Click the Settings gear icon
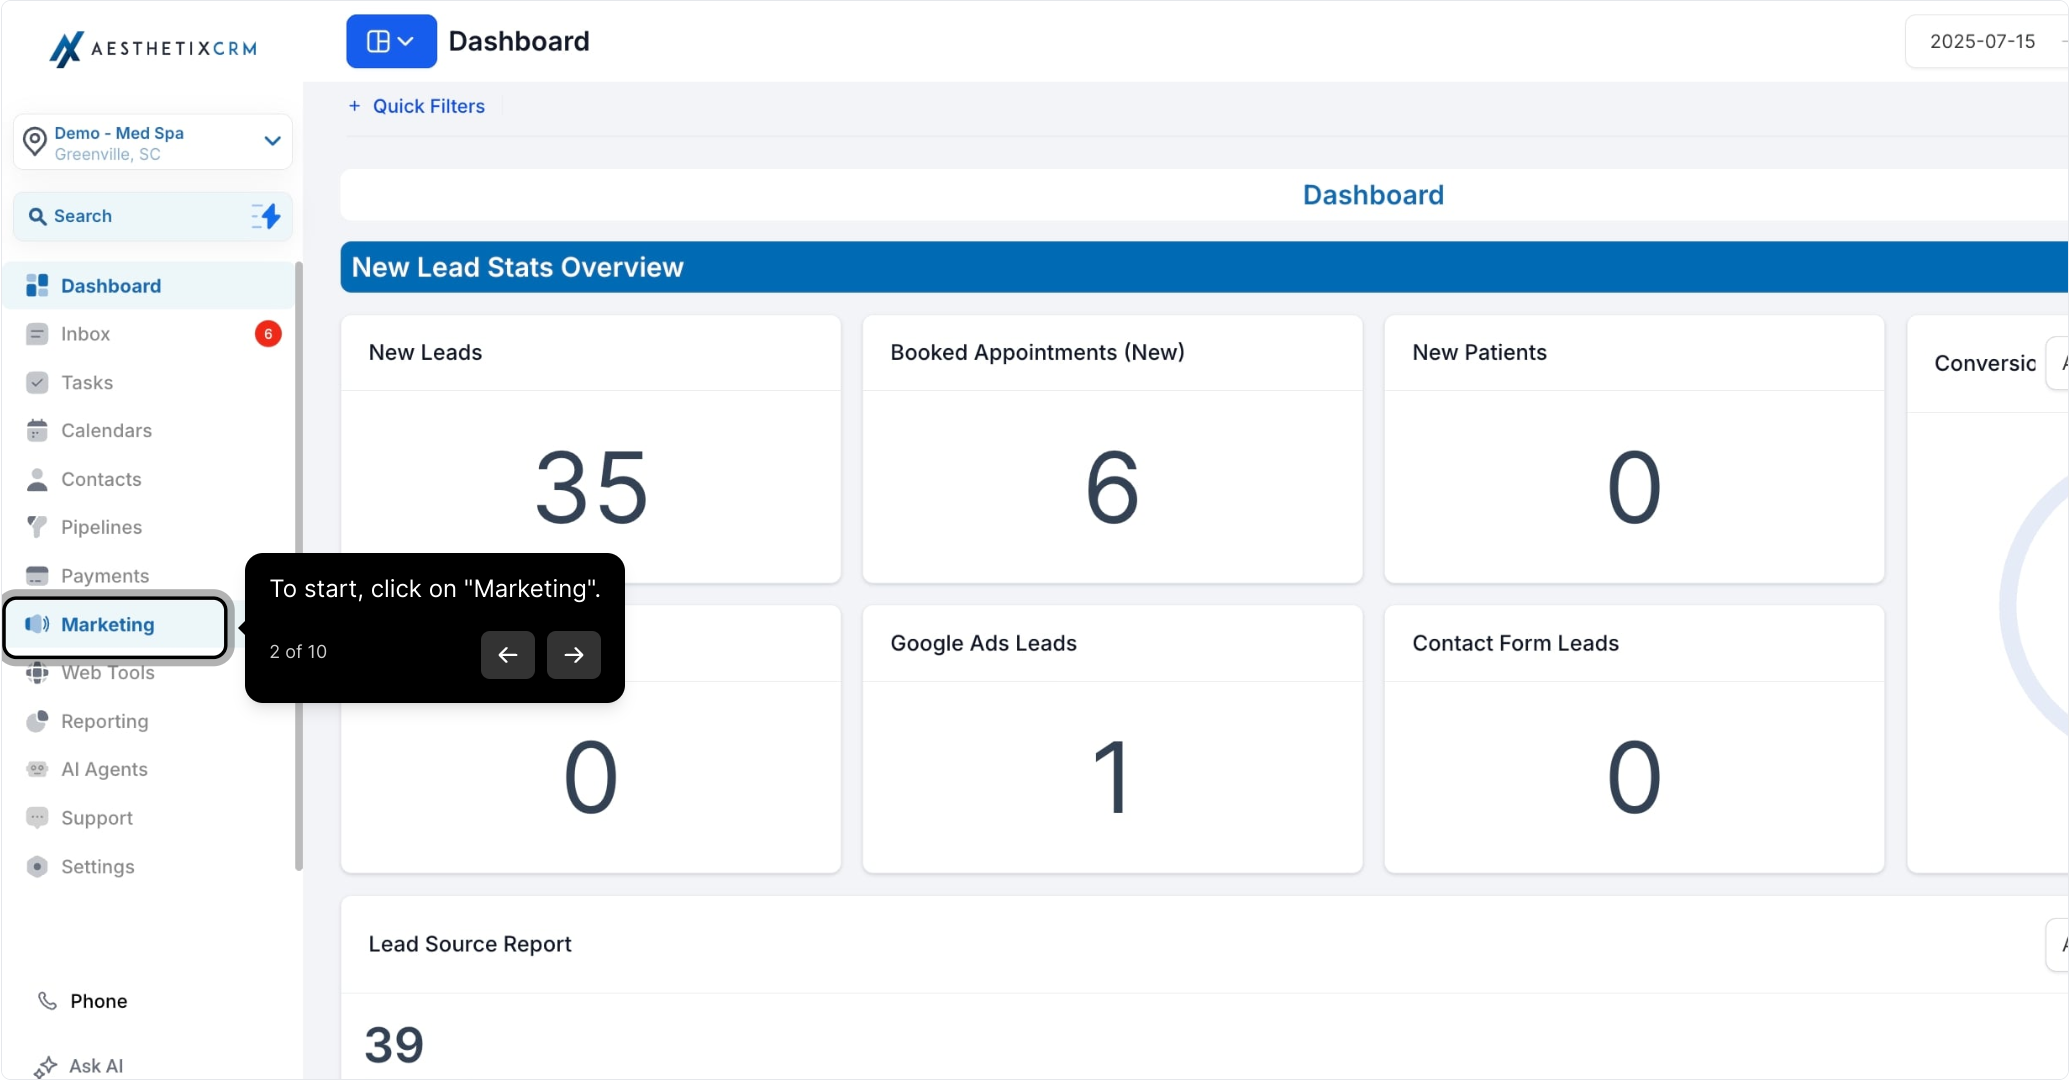The image size is (2070, 1080). 37,867
